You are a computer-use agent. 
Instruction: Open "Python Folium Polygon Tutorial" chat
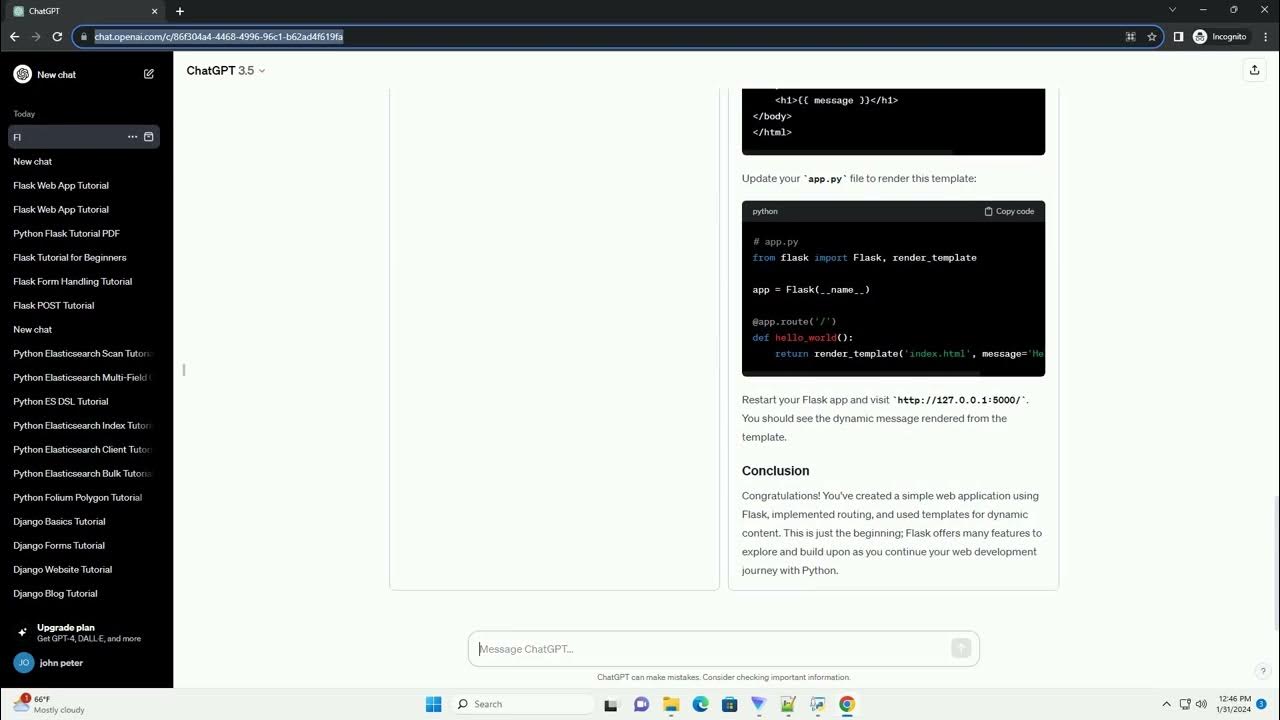point(84,497)
